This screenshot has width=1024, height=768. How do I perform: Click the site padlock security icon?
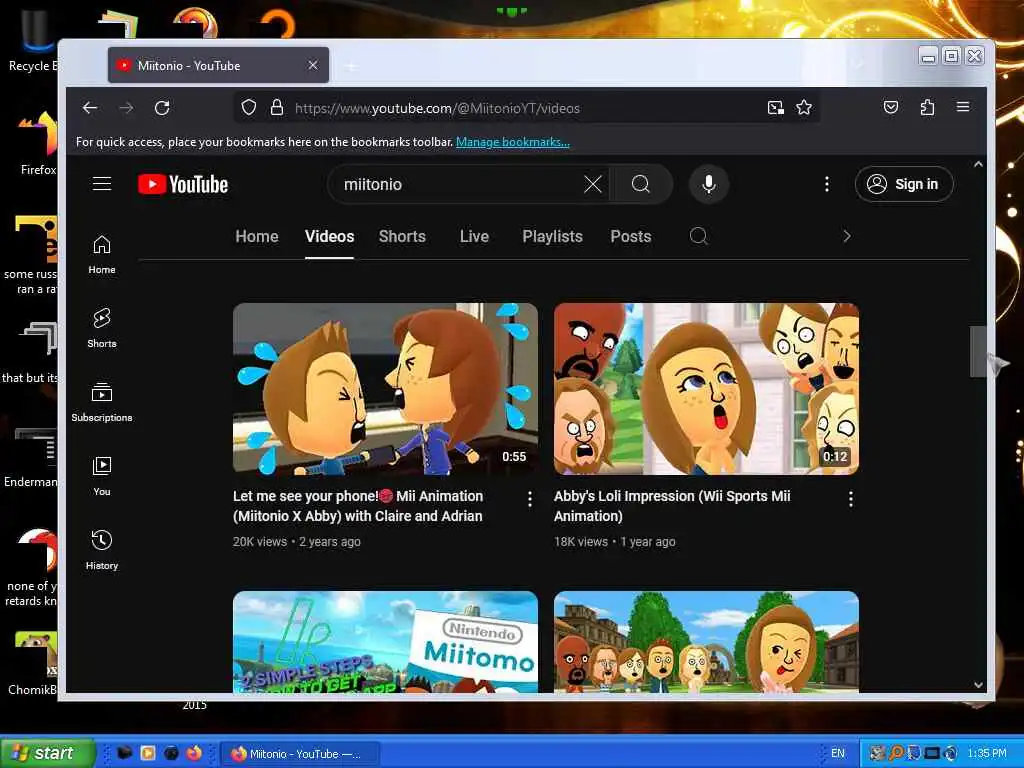tap(277, 108)
